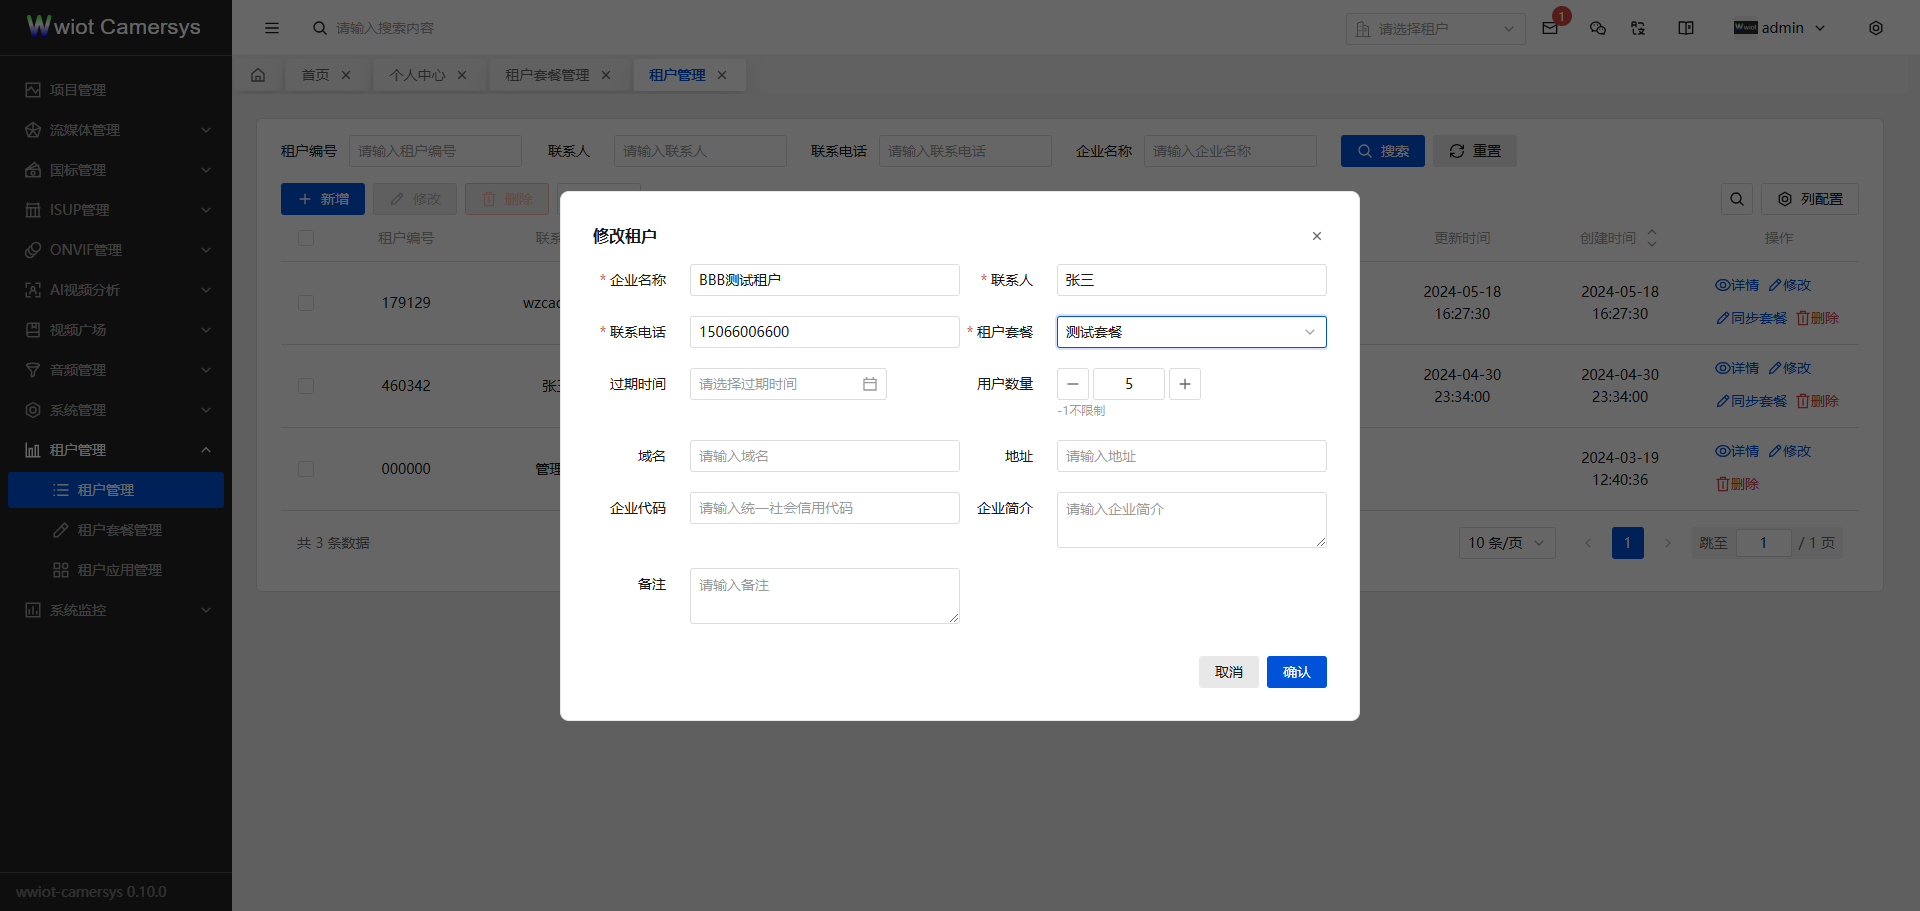The height and width of the screenshot is (911, 1920).
Task: Close the edit tenant dialog
Action: pyautogui.click(x=1316, y=236)
